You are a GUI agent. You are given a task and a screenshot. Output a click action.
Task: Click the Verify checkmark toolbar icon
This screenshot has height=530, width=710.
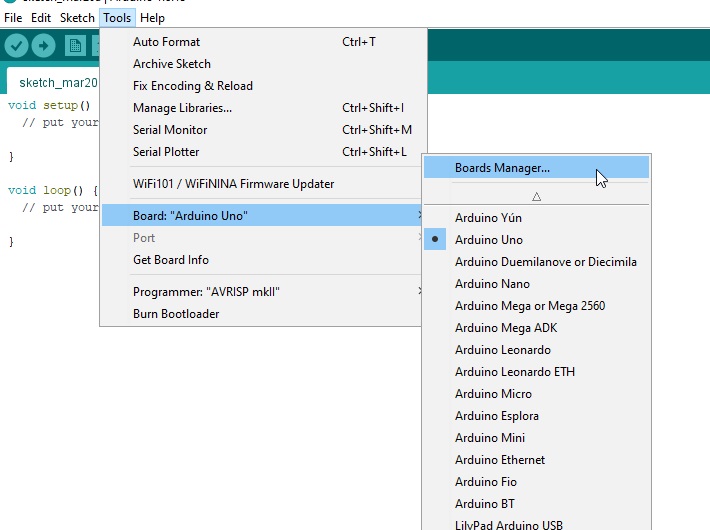16,46
